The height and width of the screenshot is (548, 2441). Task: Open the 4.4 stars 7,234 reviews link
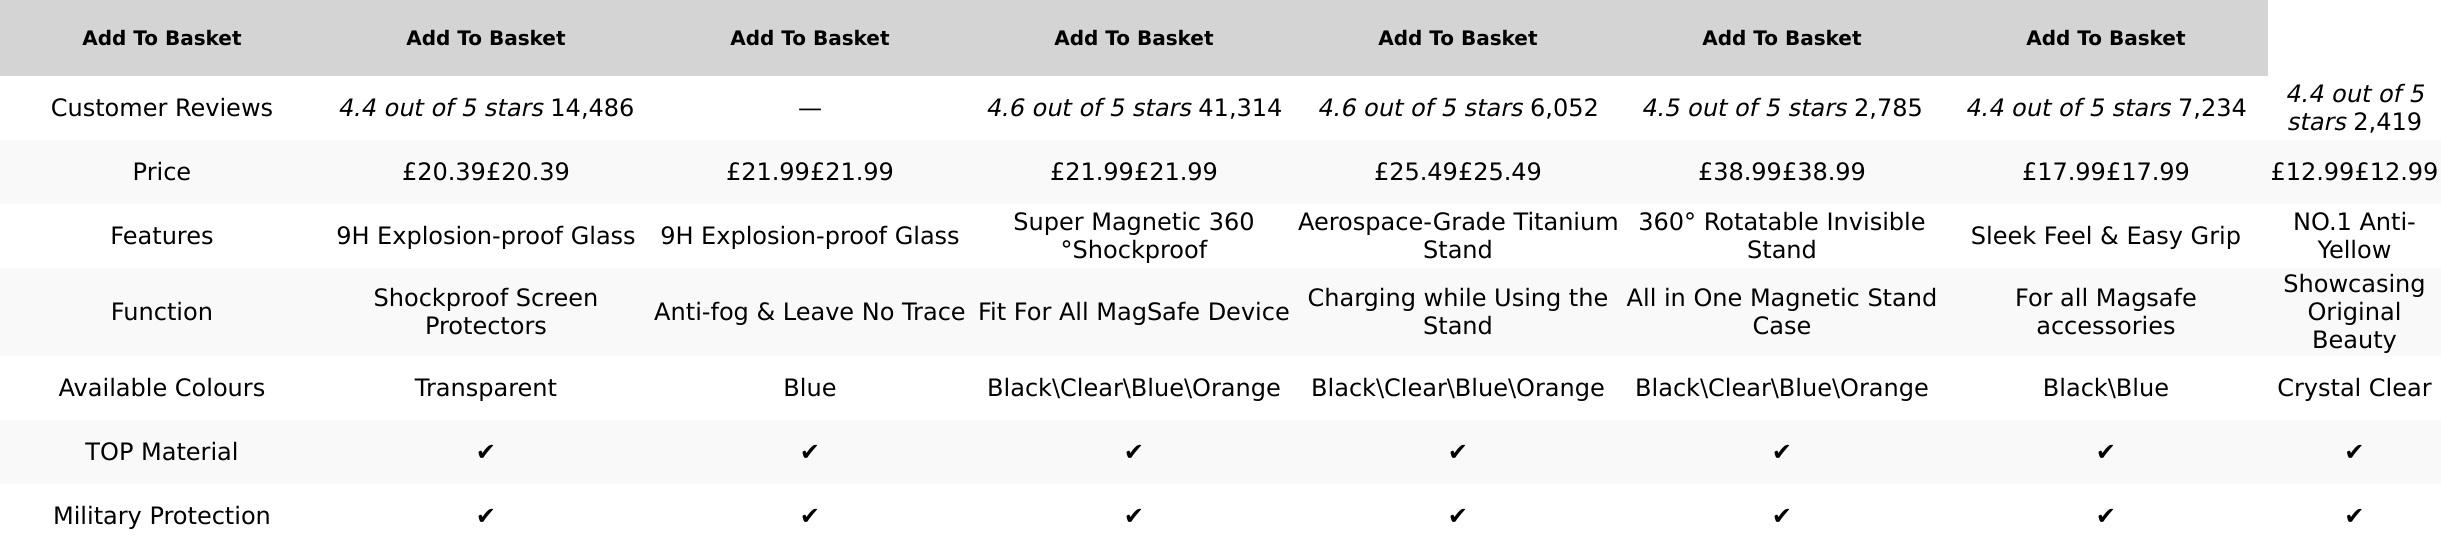click(2105, 108)
